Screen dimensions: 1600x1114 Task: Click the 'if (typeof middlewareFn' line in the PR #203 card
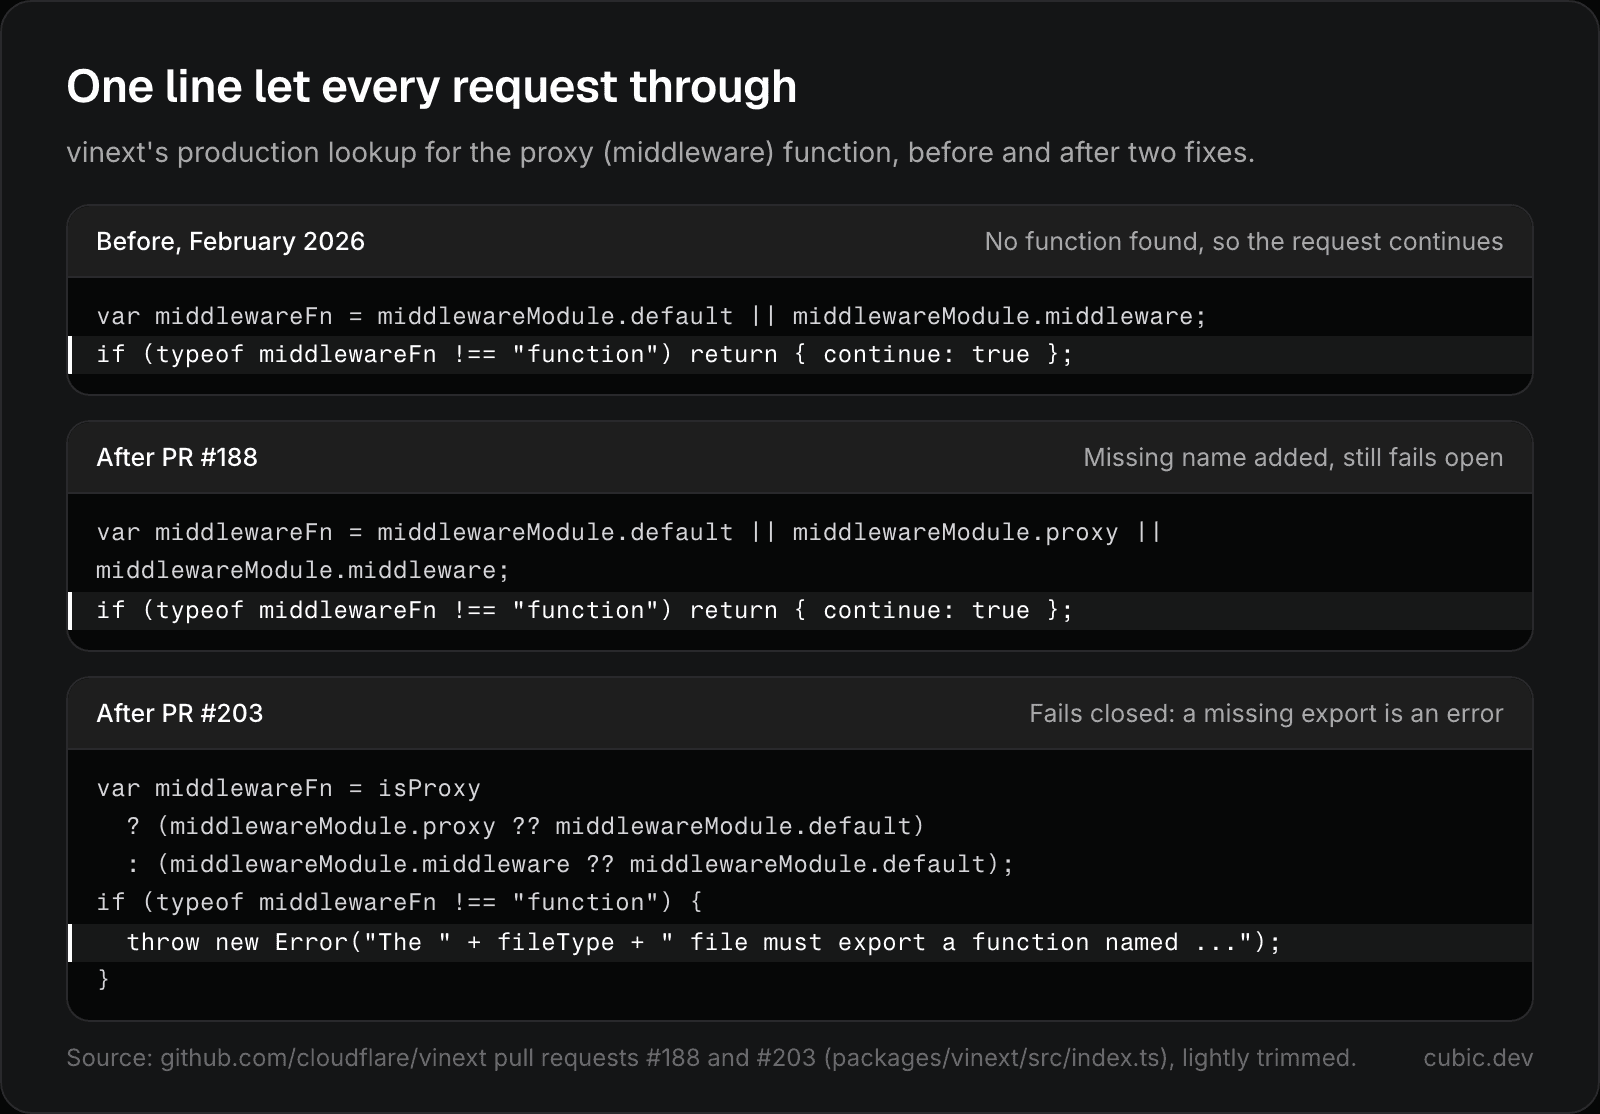tap(399, 902)
